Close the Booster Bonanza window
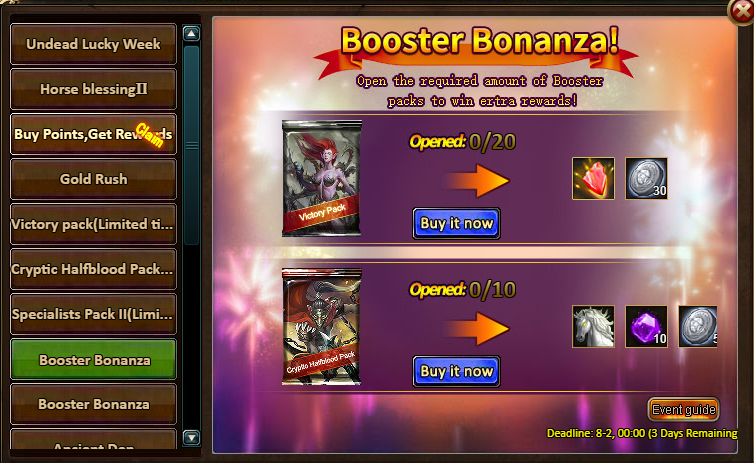The height and width of the screenshot is (463, 754). point(741,12)
